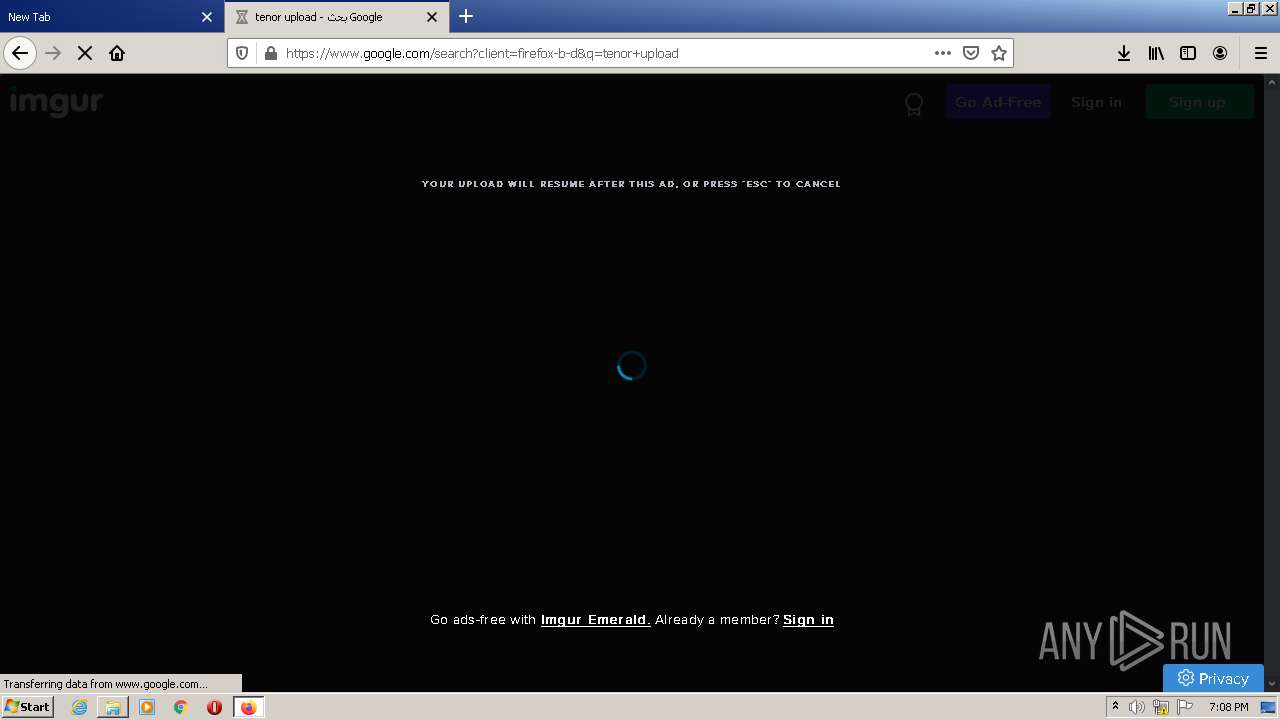Open the Firefox hamburger menu

pyautogui.click(x=1261, y=53)
